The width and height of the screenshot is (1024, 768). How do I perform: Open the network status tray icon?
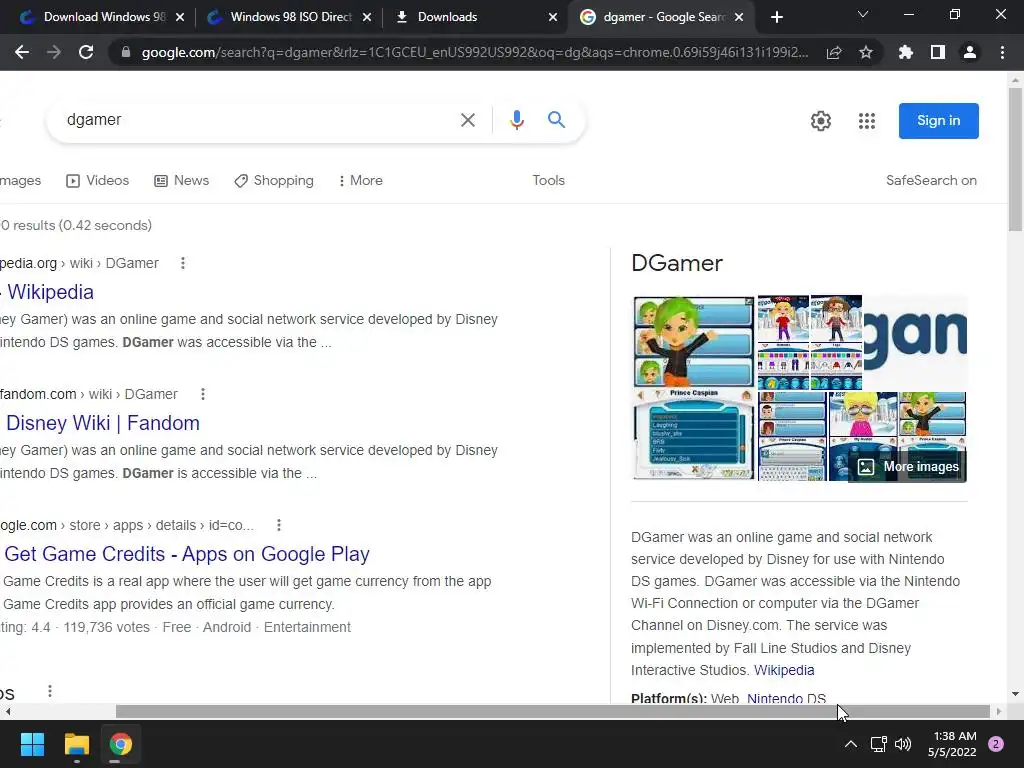[878, 744]
